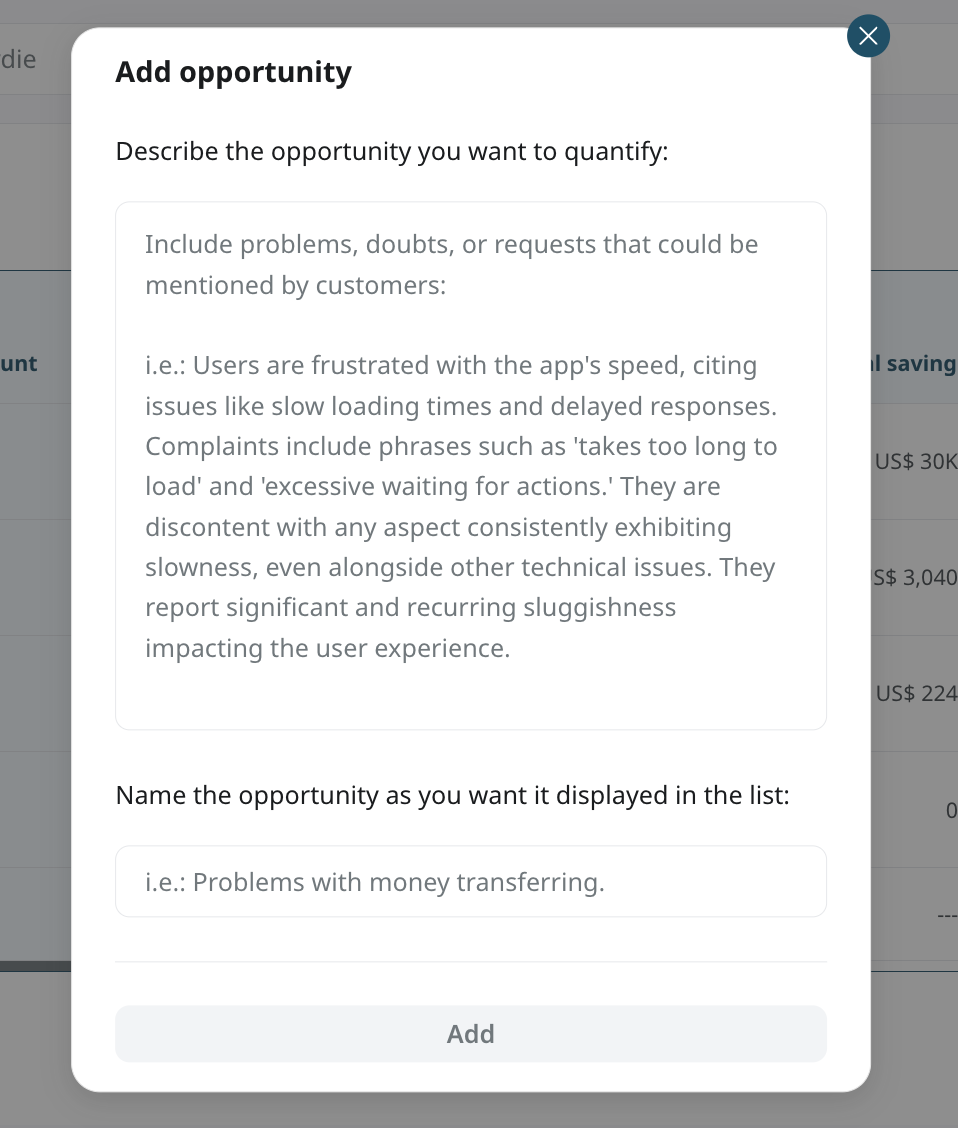Image resolution: width=958 pixels, height=1128 pixels.
Task: Click the "Describe the opportunity" label
Action: [391, 152]
